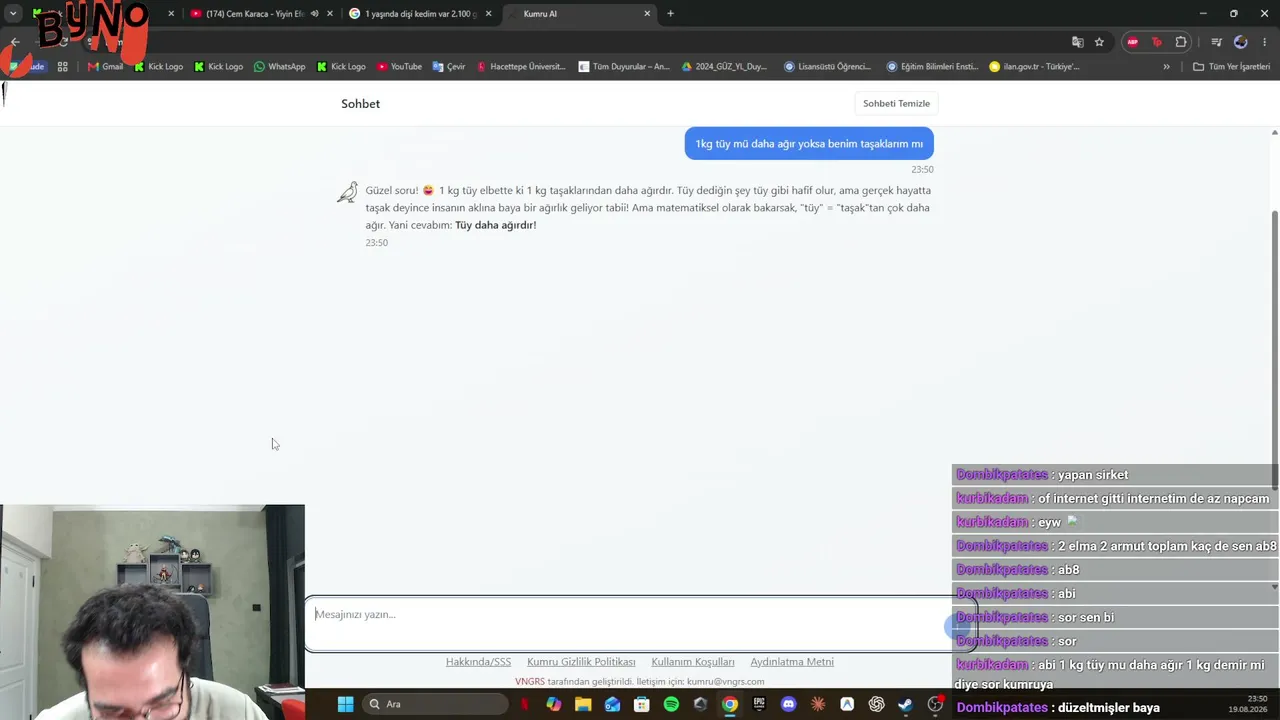Open the Hakkında/SSS link

point(478,662)
